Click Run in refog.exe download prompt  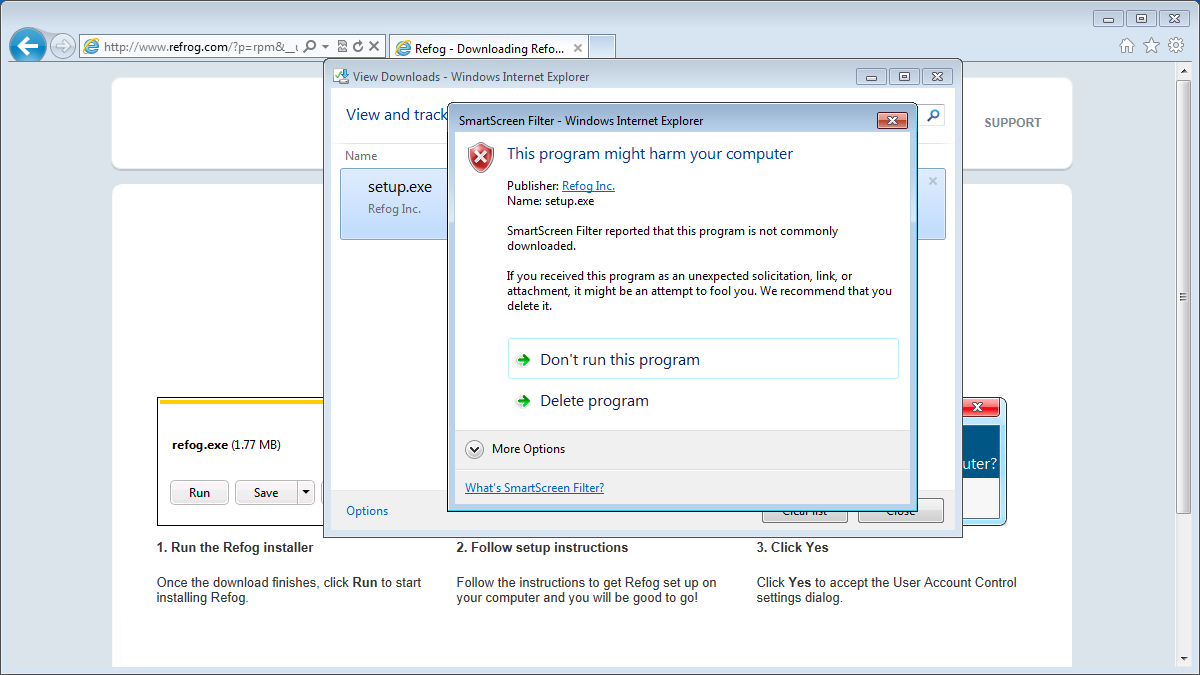pos(199,492)
